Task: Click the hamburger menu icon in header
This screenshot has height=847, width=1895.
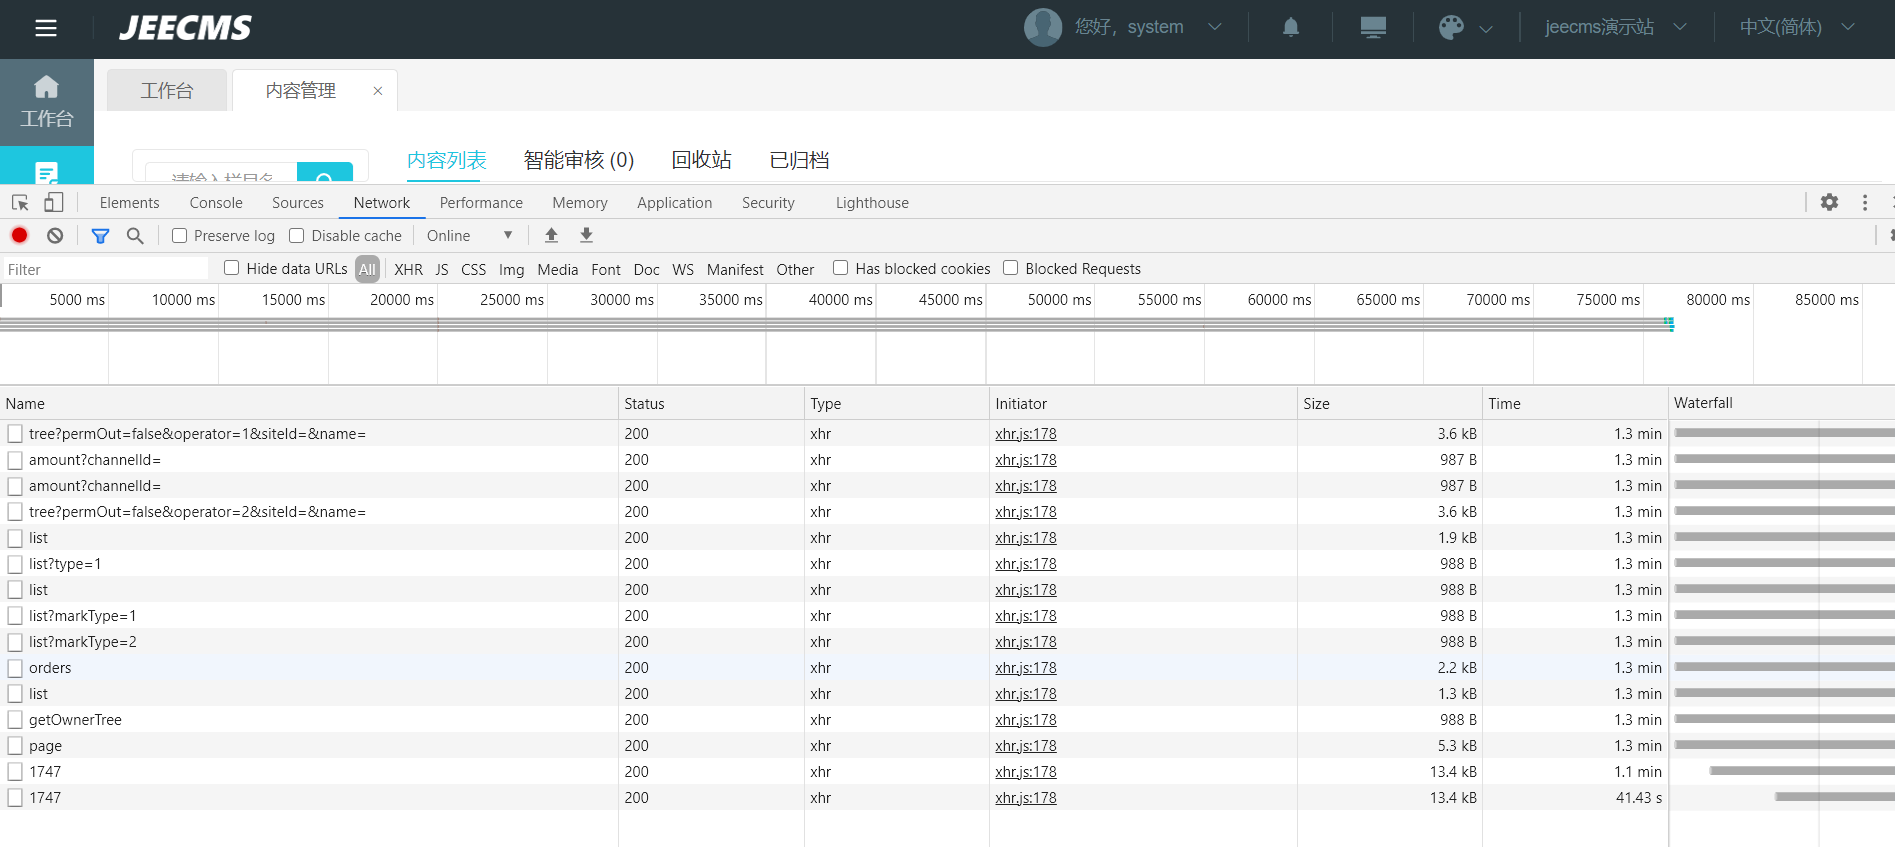Action: (46, 28)
